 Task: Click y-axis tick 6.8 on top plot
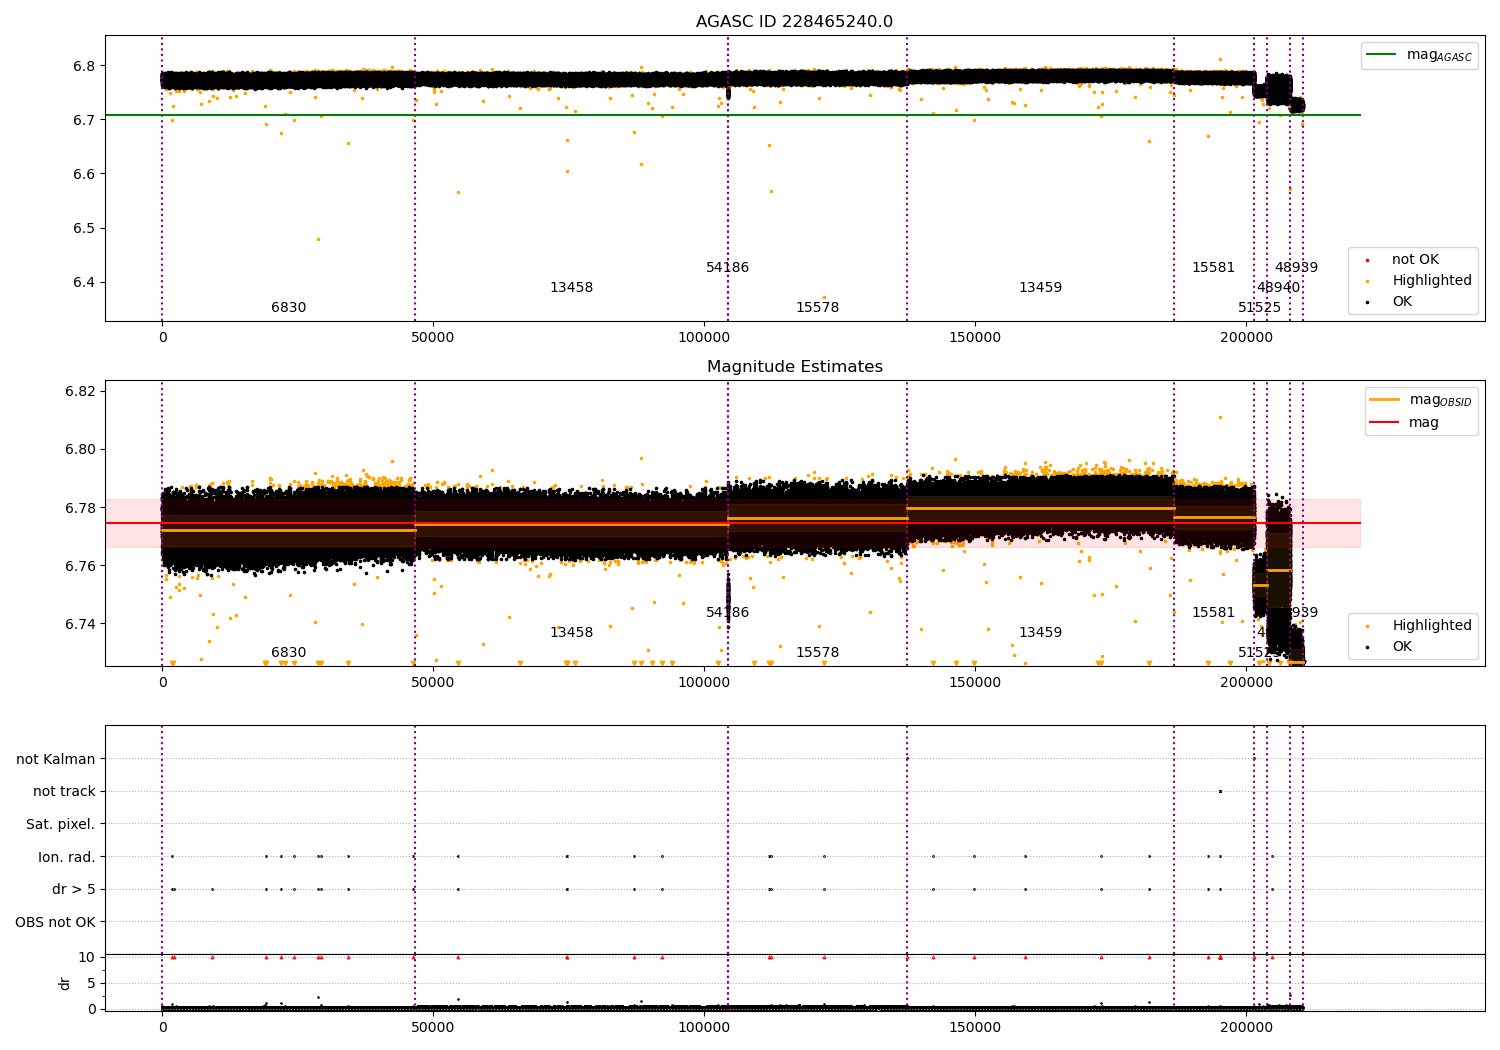[x=84, y=66]
